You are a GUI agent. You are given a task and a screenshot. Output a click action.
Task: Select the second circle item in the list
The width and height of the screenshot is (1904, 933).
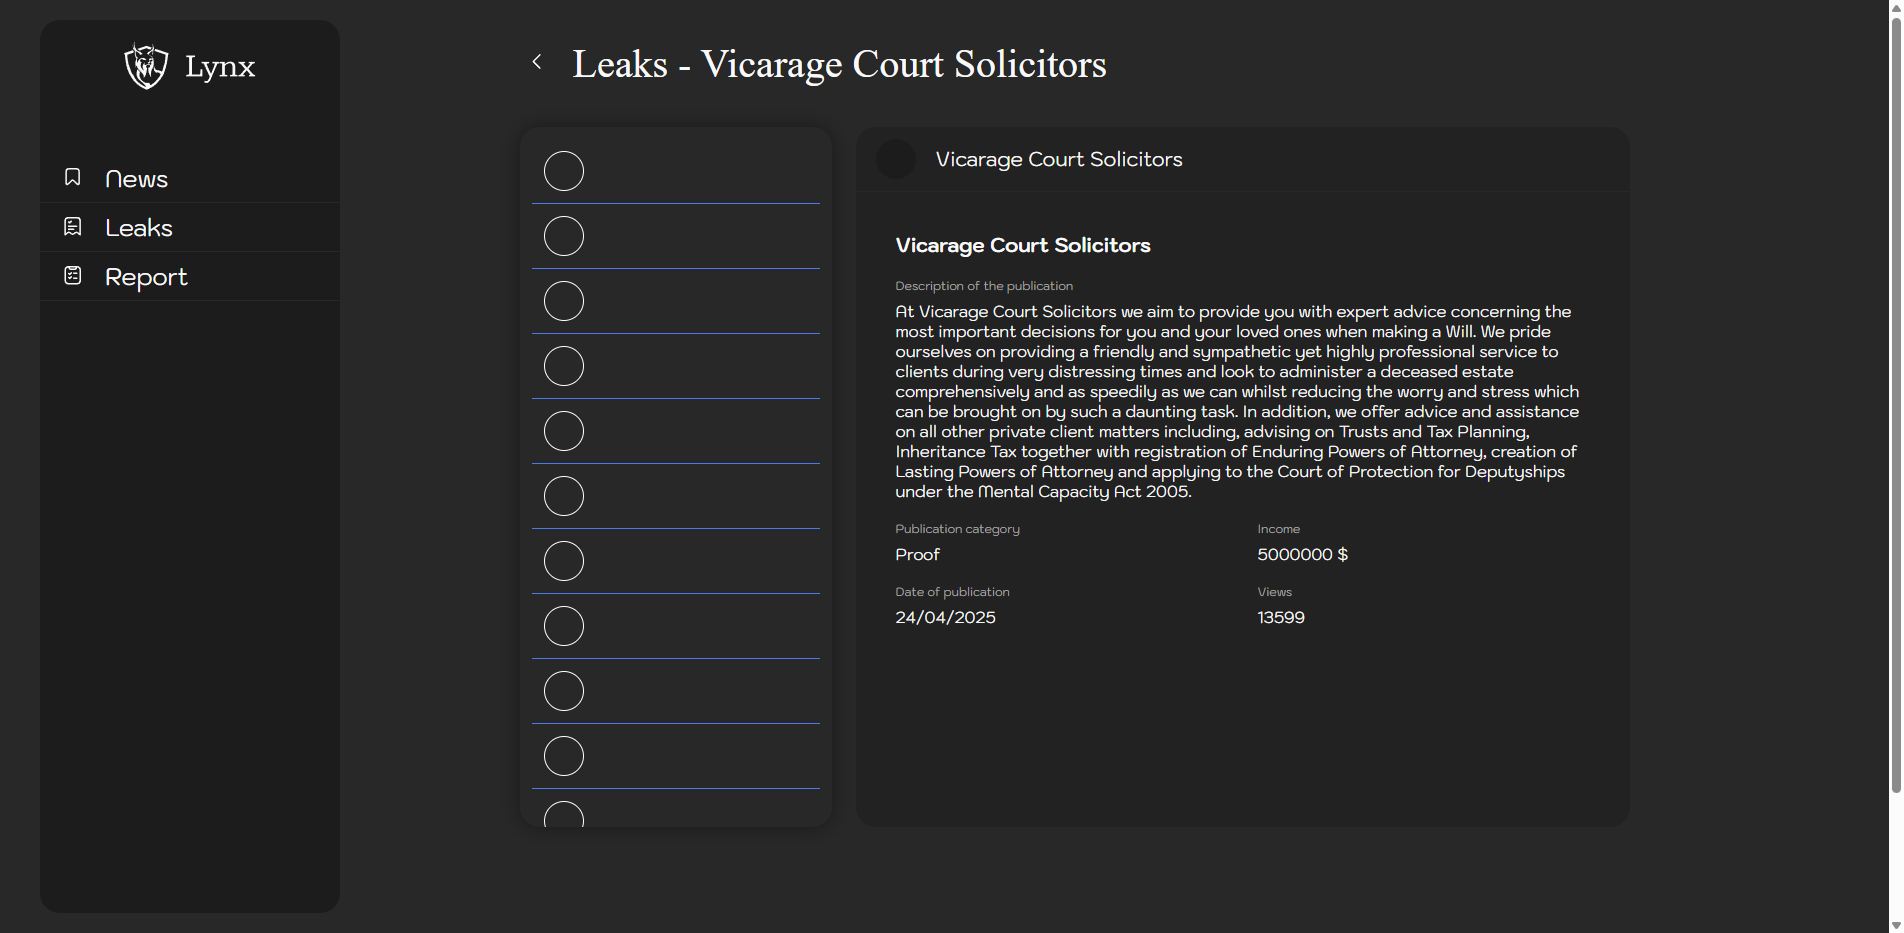564,236
